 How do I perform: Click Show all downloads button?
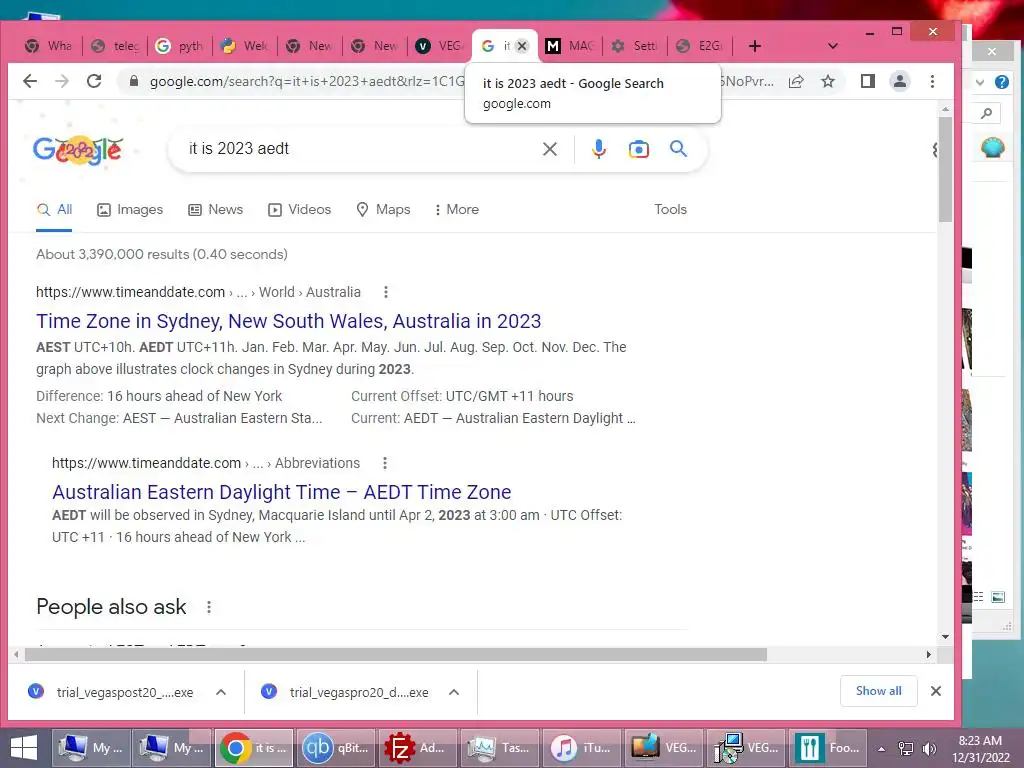(878, 691)
